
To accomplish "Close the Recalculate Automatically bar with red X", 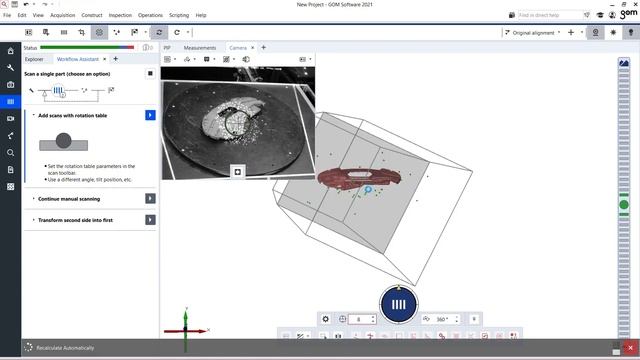I will click(x=631, y=348).
